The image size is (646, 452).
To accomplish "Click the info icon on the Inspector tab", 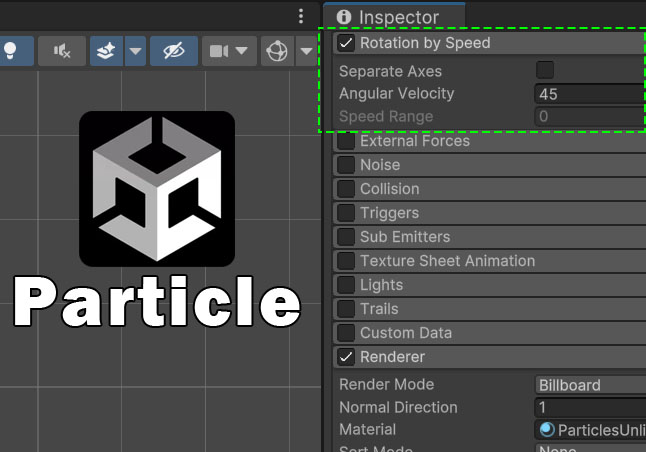I will (344, 17).
